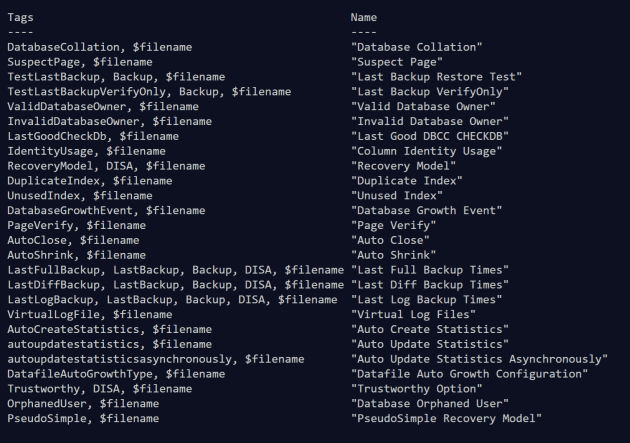This screenshot has width=630, height=443.
Task: Select the SuspectPage tag line
Action: (x=80, y=62)
